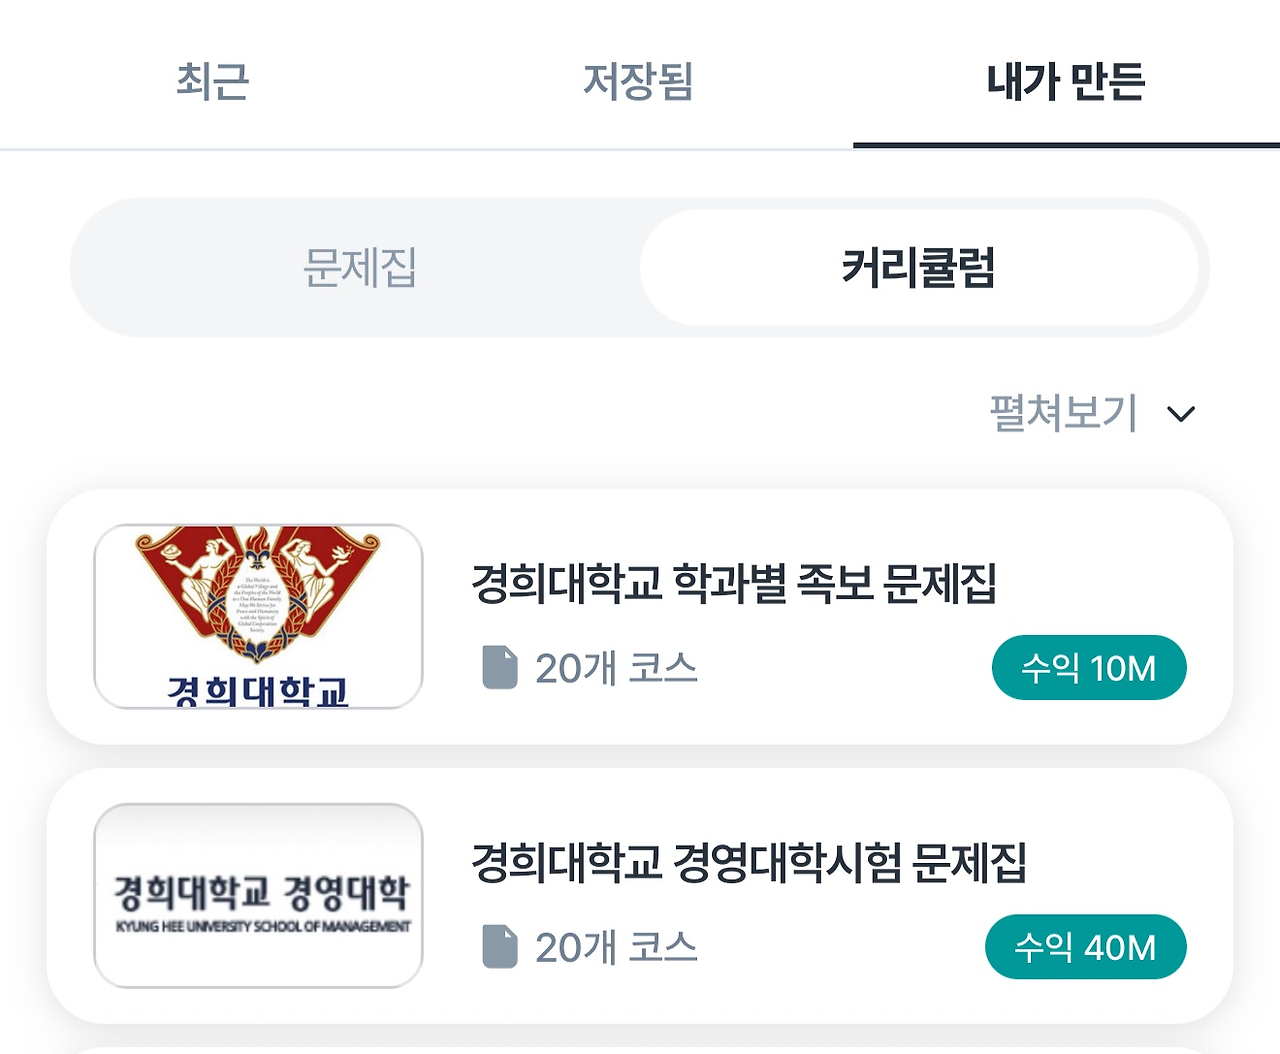Image resolution: width=1280 pixels, height=1054 pixels.
Task: Open the 저장됨 tab
Action: (x=638, y=81)
